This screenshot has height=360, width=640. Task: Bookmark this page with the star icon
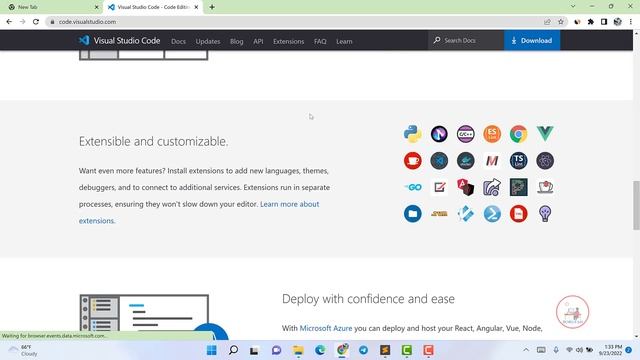[561, 22]
